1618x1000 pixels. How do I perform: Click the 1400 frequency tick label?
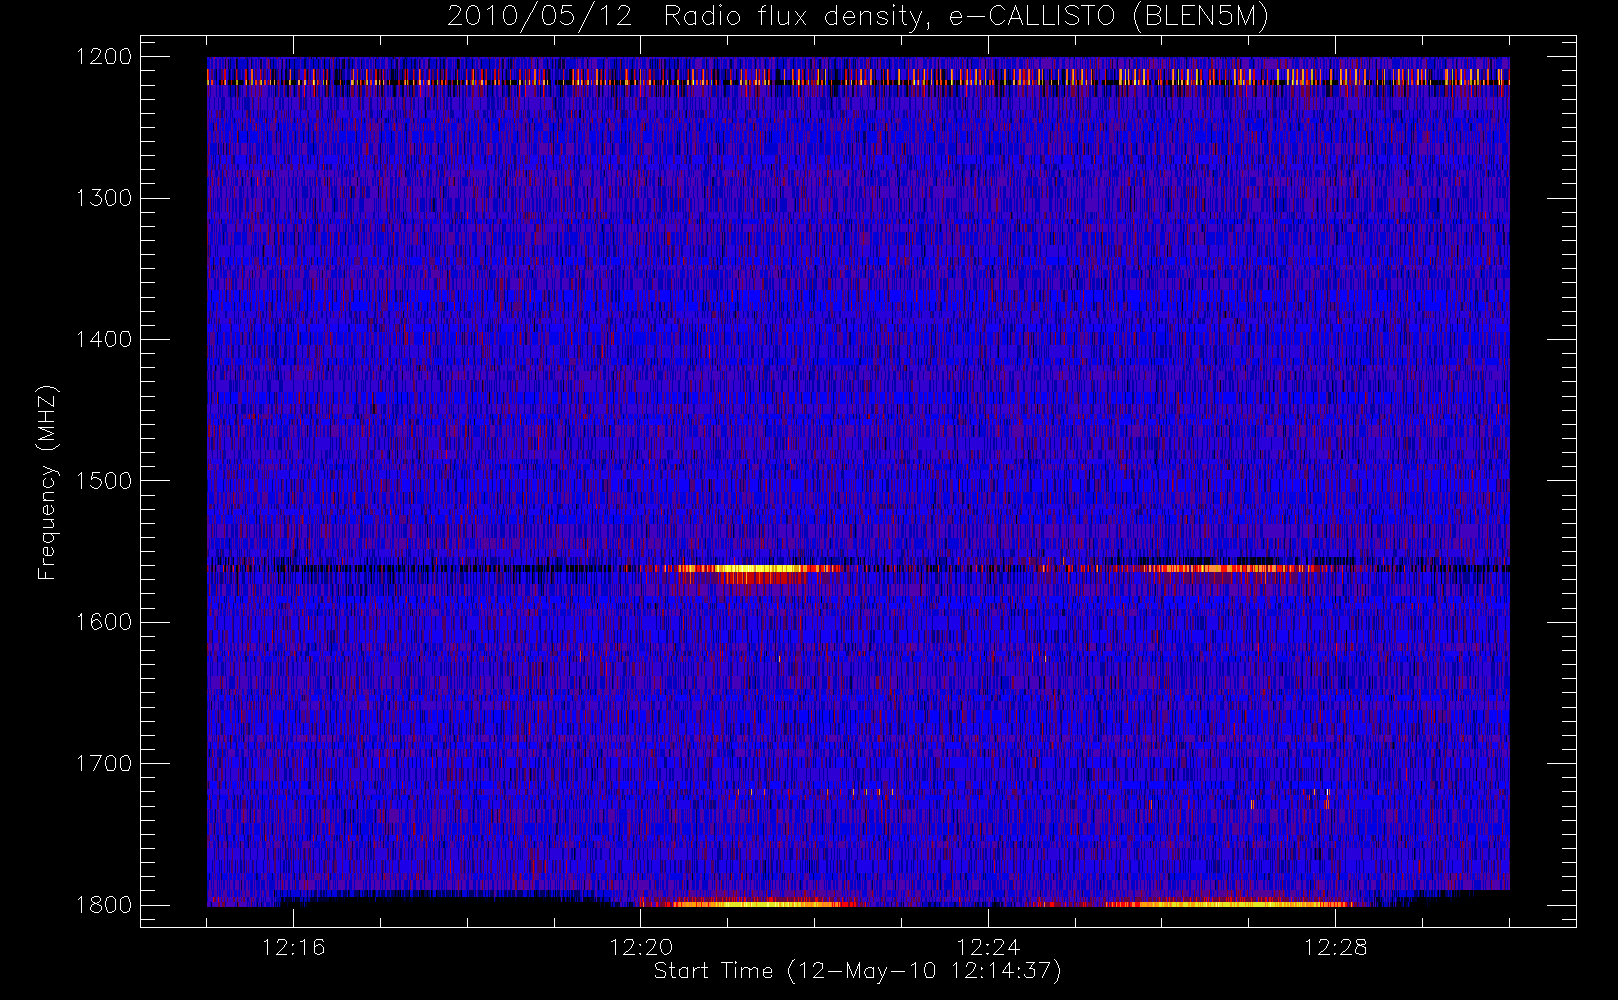pyautogui.click(x=104, y=339)
